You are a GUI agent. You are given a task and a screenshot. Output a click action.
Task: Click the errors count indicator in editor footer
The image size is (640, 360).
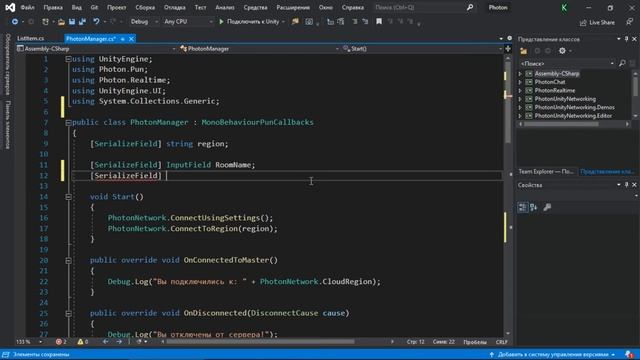click(x=61, y=342)
